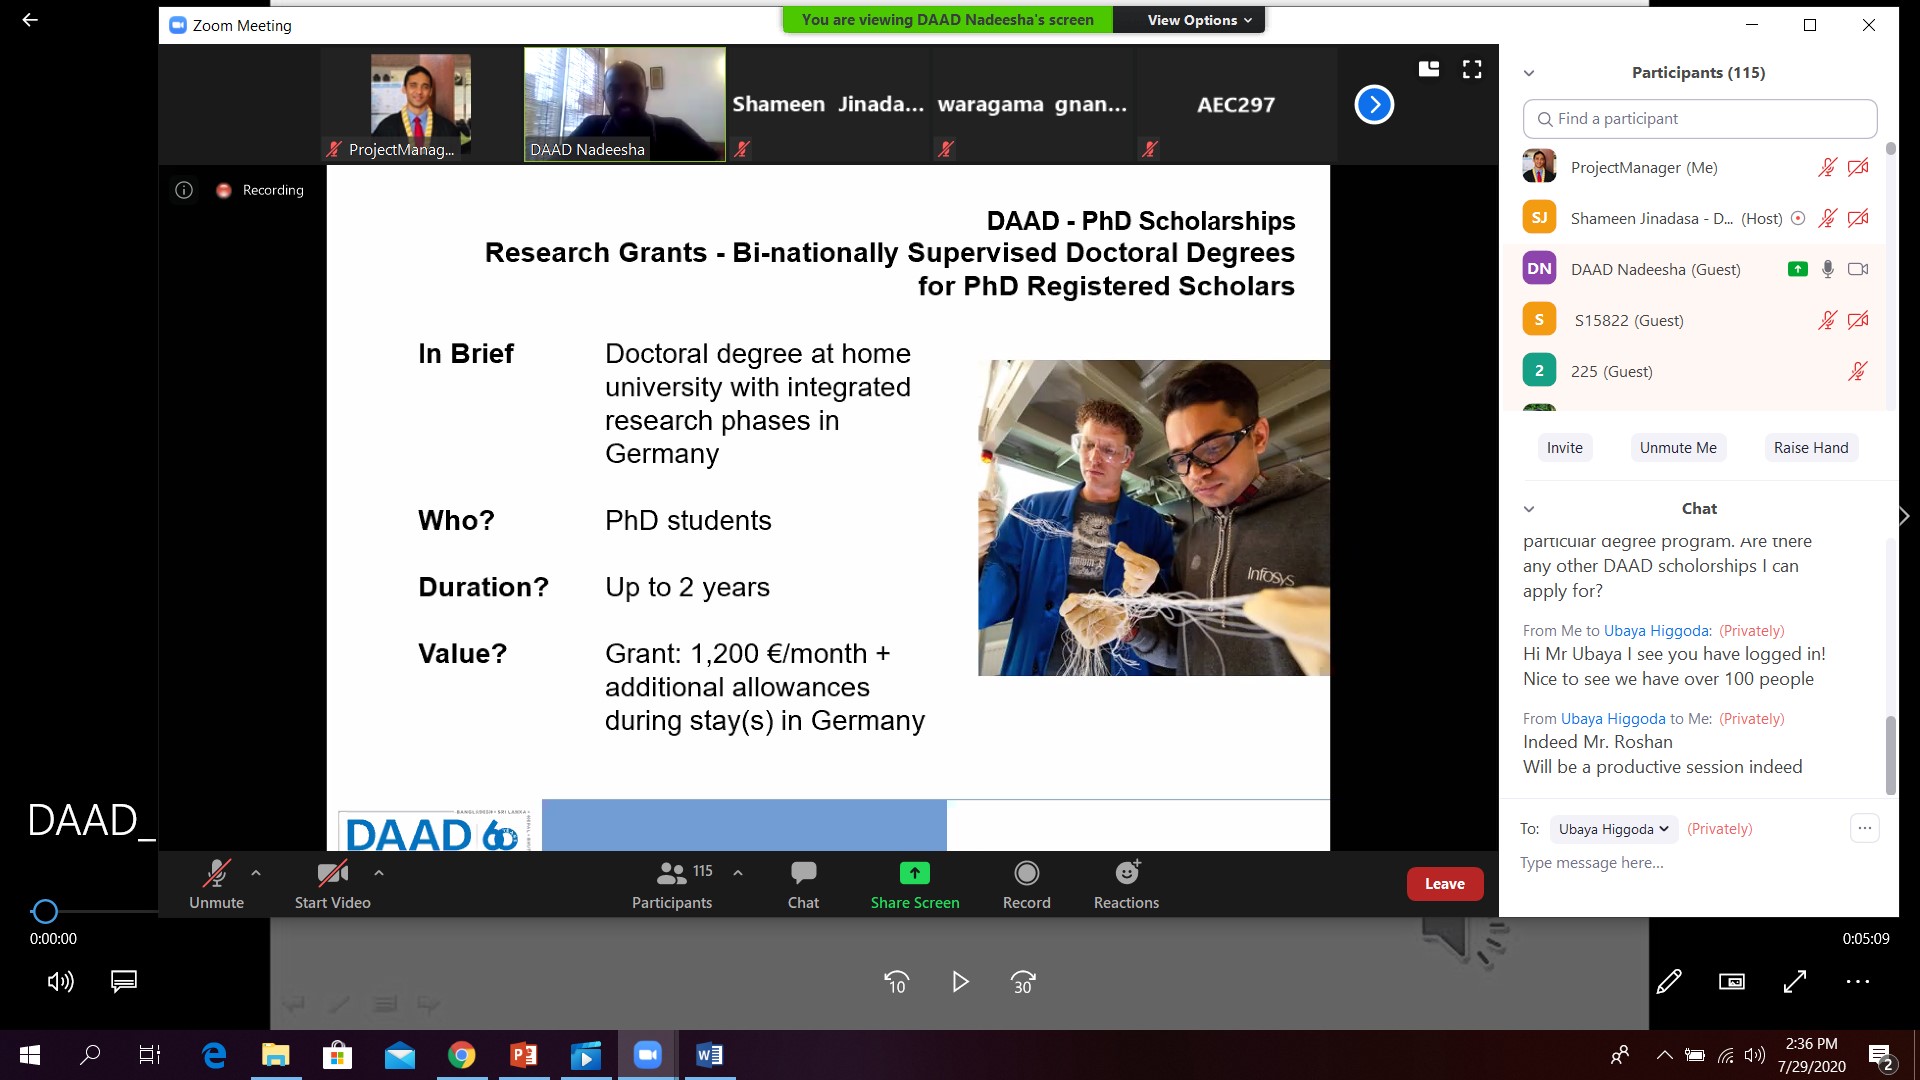Click the meeting information icon
This screenshot has width=1920, height=1080.
(x=184, y=190)
